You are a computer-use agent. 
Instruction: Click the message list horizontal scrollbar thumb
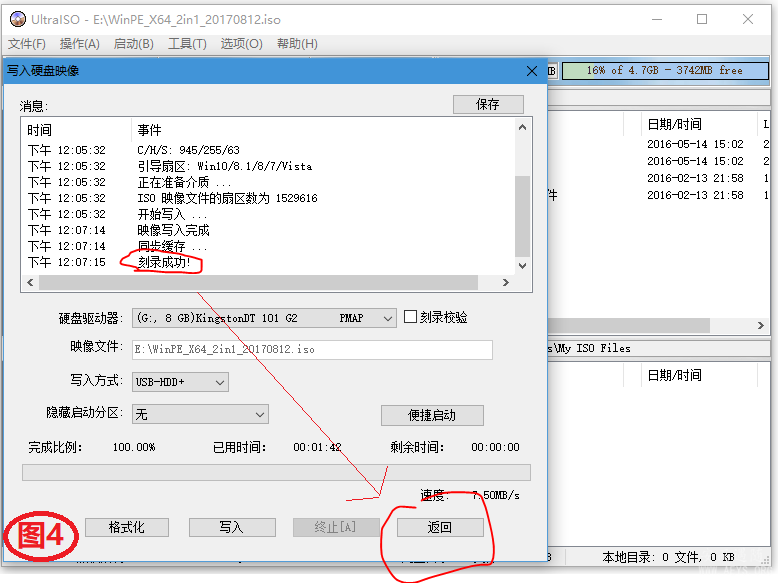[x=258, y=282]
